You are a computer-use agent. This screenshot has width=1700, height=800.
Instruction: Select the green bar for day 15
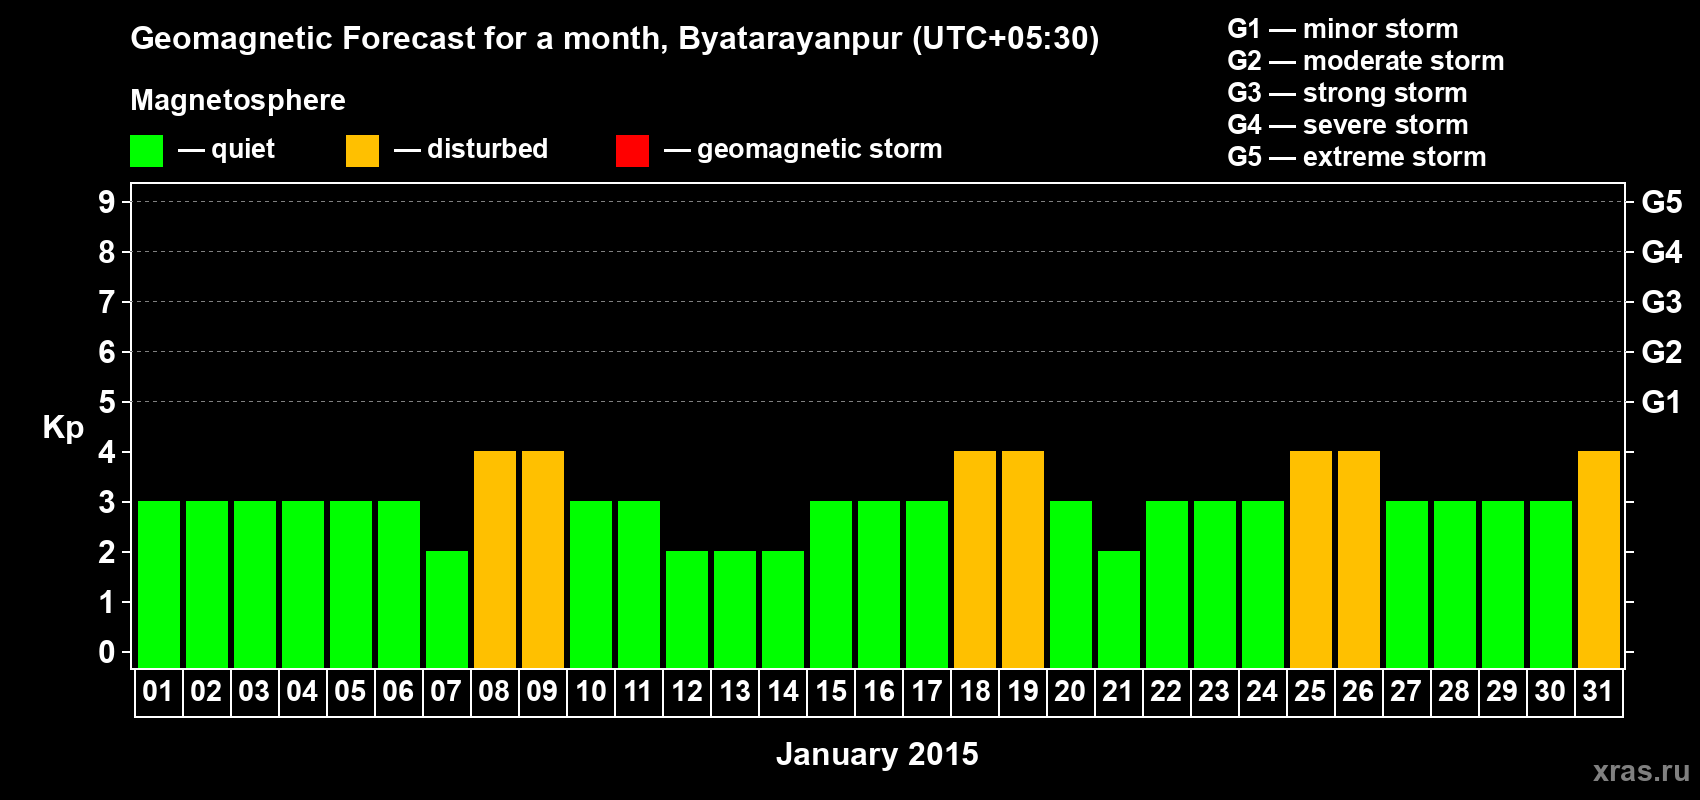[x=831, y=584]
